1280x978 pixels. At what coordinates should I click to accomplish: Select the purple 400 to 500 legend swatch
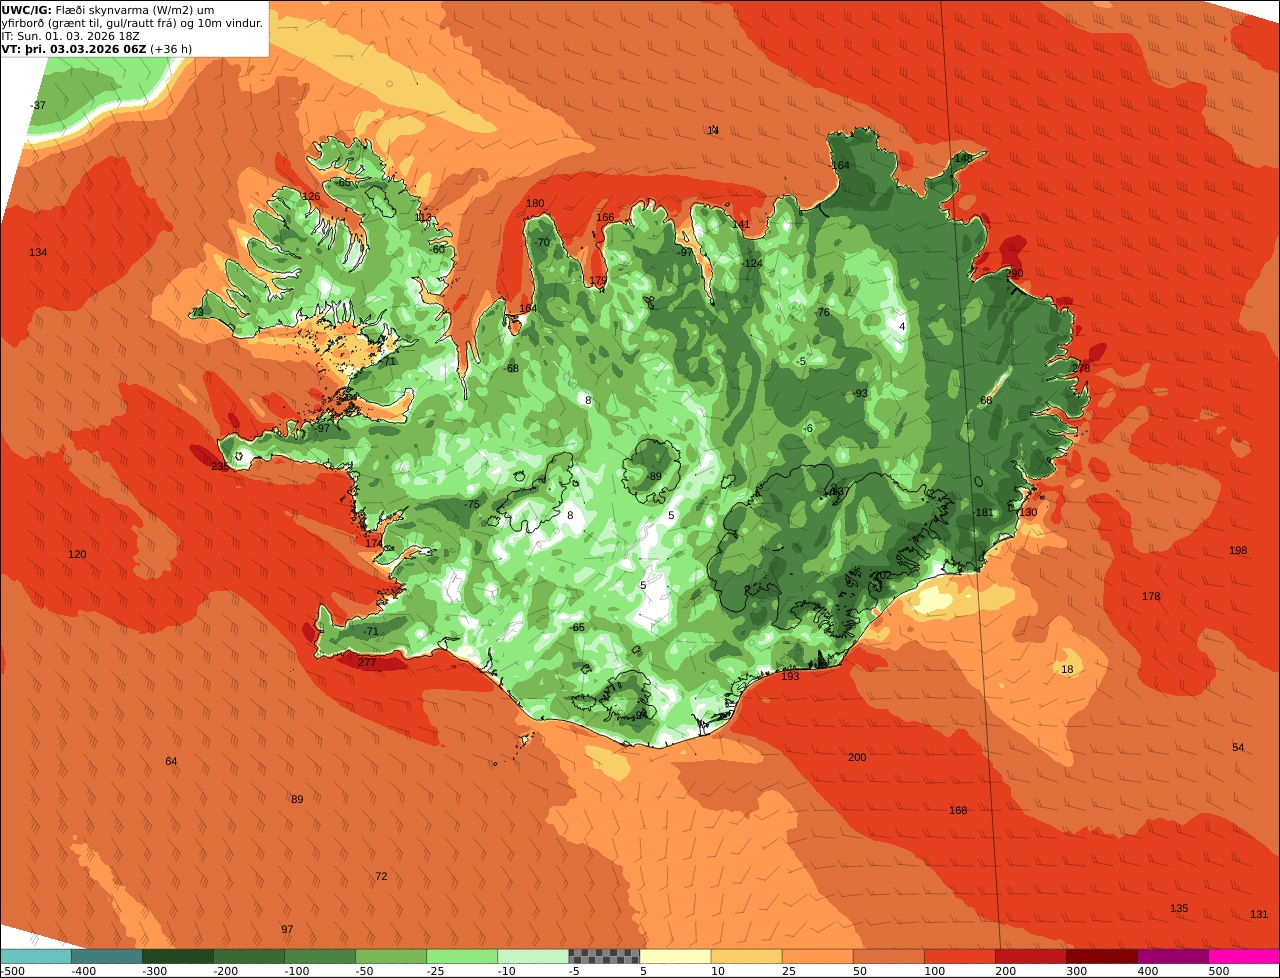[1173, 956]
